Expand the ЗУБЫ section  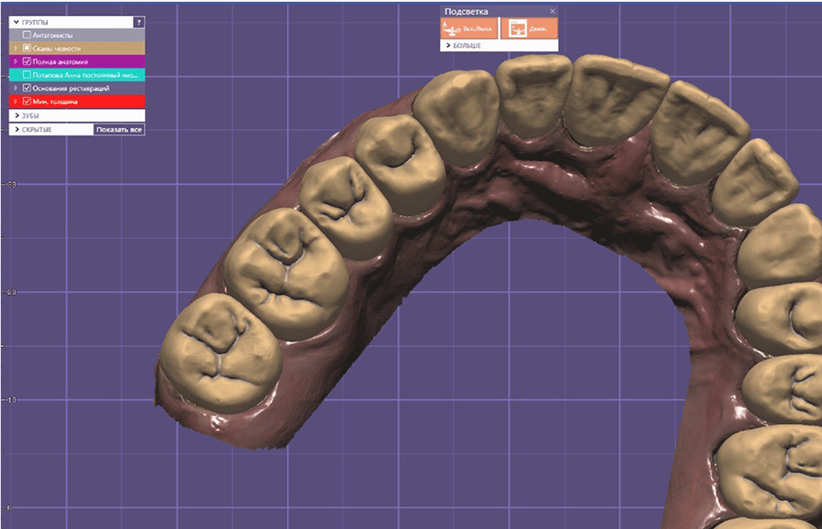click(17, 115)
